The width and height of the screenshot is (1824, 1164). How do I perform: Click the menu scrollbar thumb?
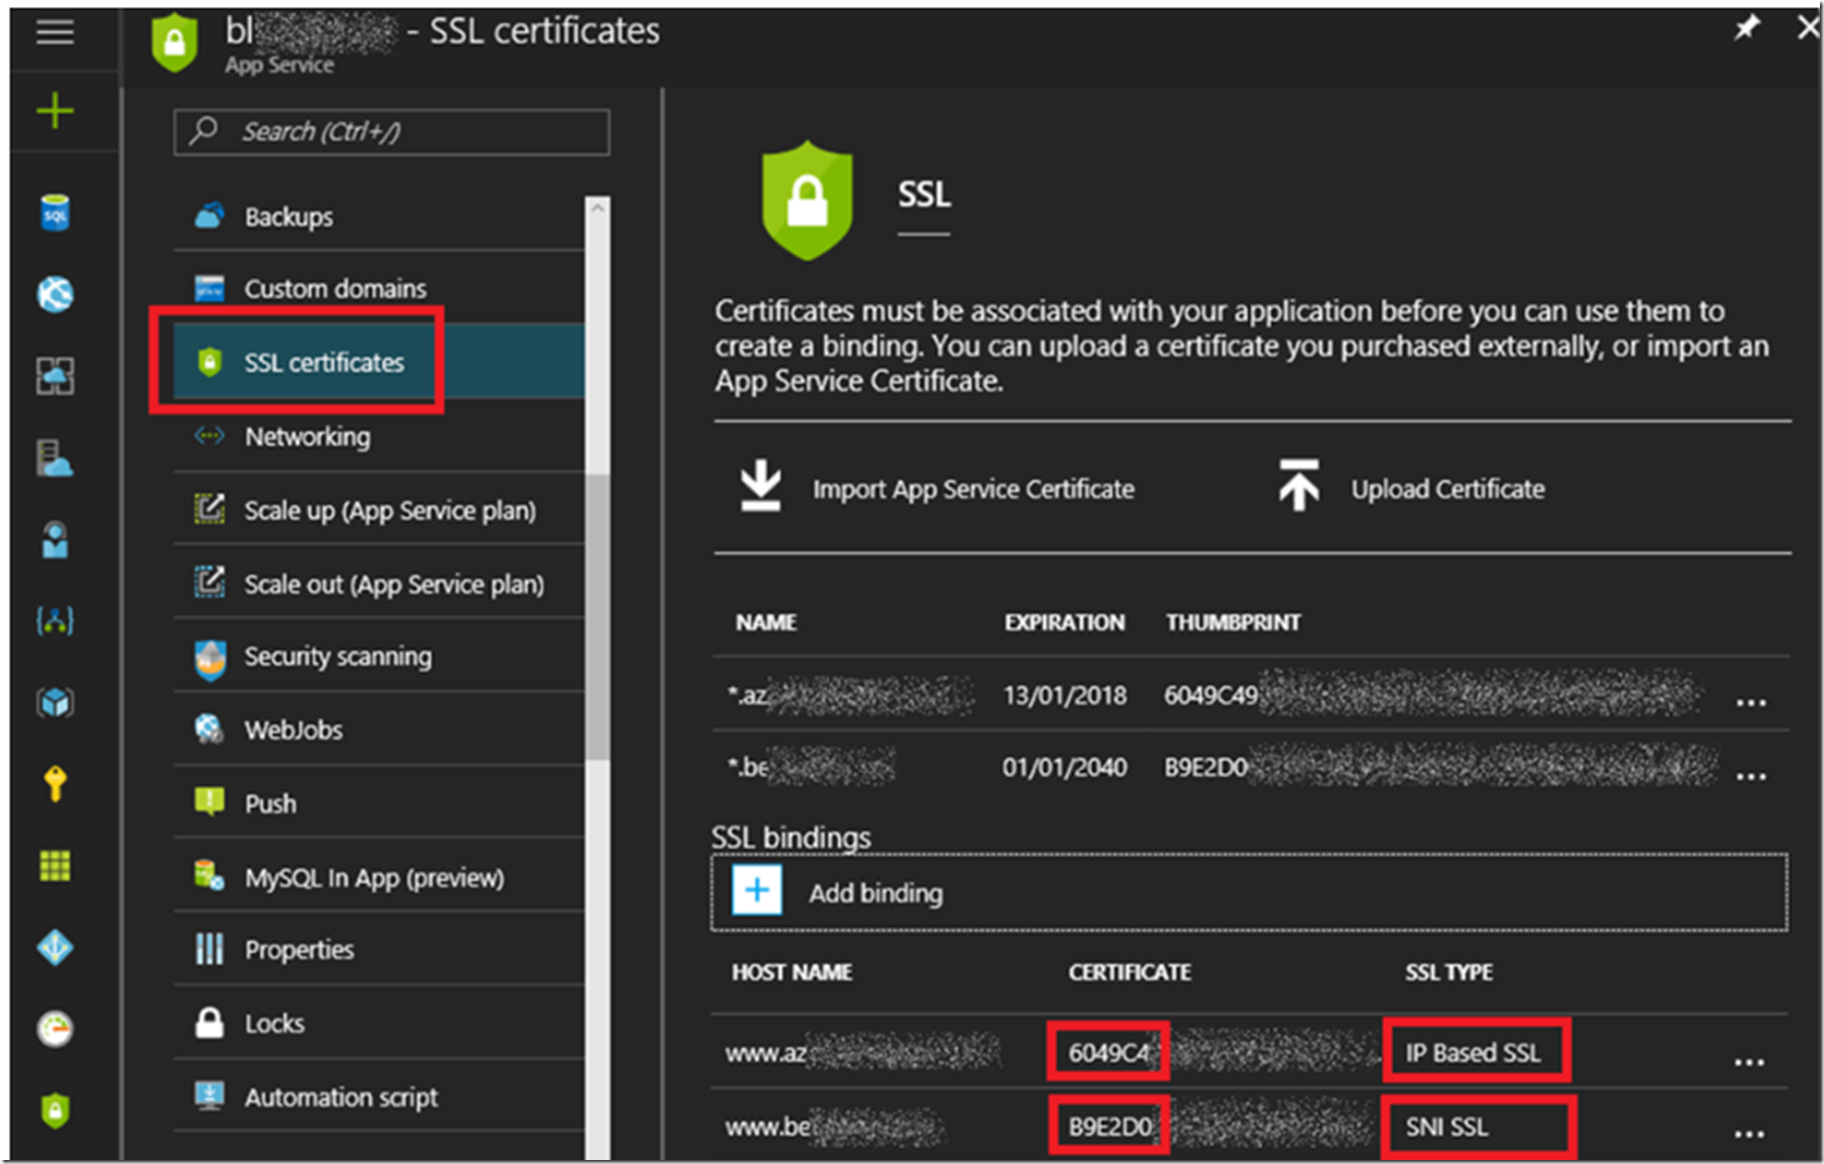598,615
